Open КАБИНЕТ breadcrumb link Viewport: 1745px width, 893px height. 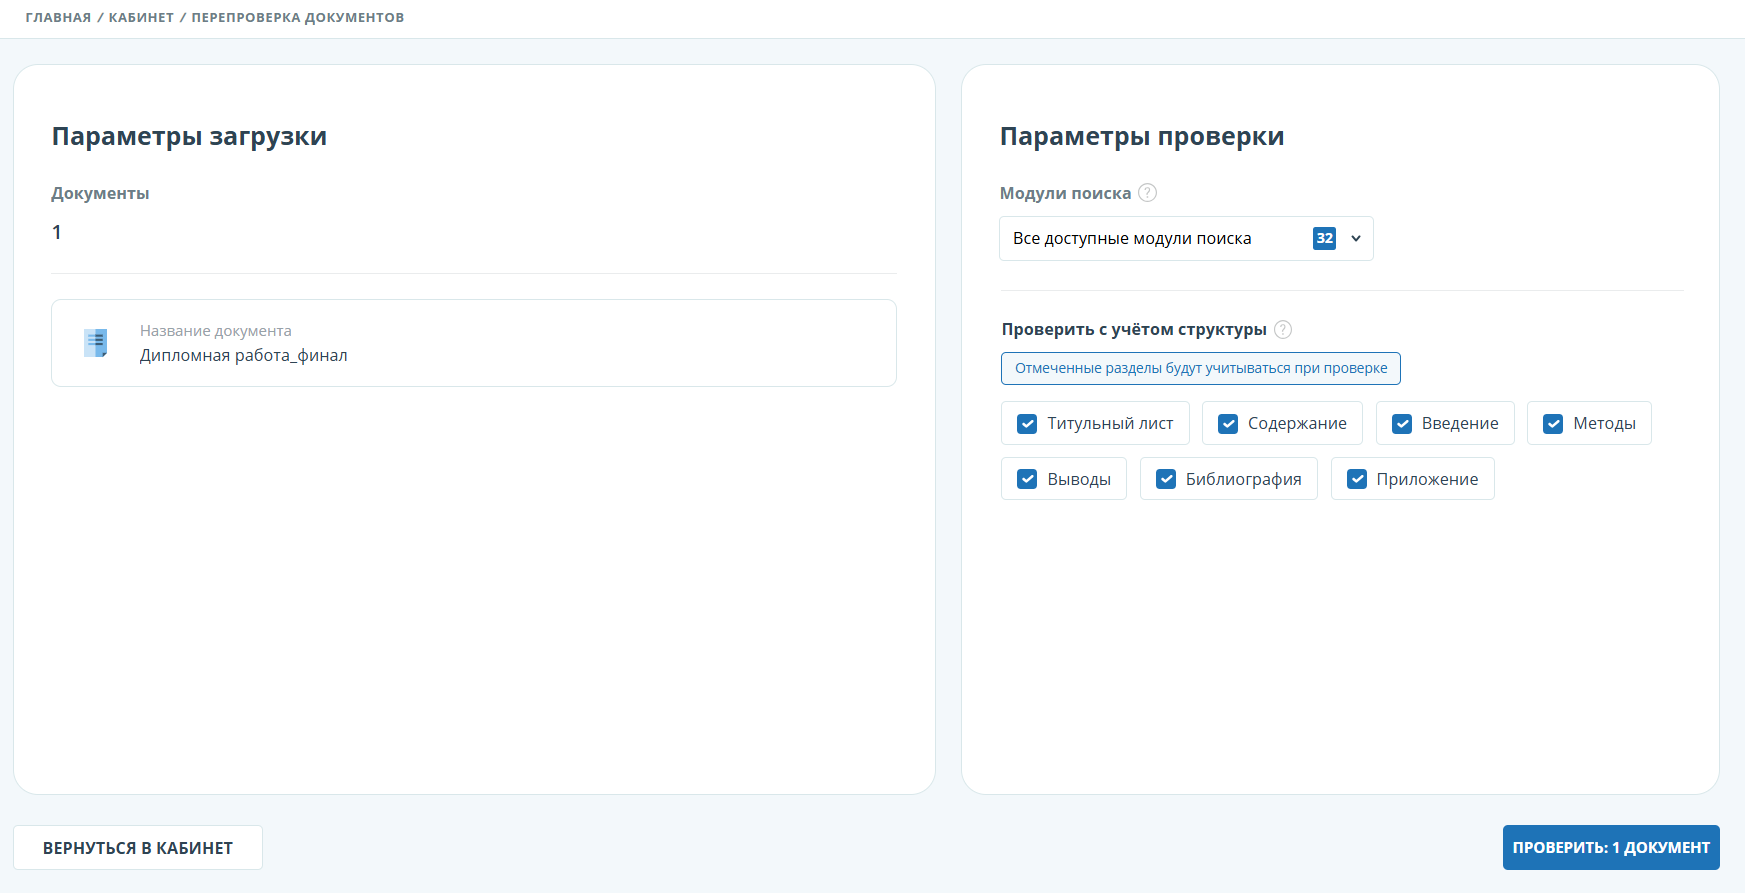pos(141,17)
